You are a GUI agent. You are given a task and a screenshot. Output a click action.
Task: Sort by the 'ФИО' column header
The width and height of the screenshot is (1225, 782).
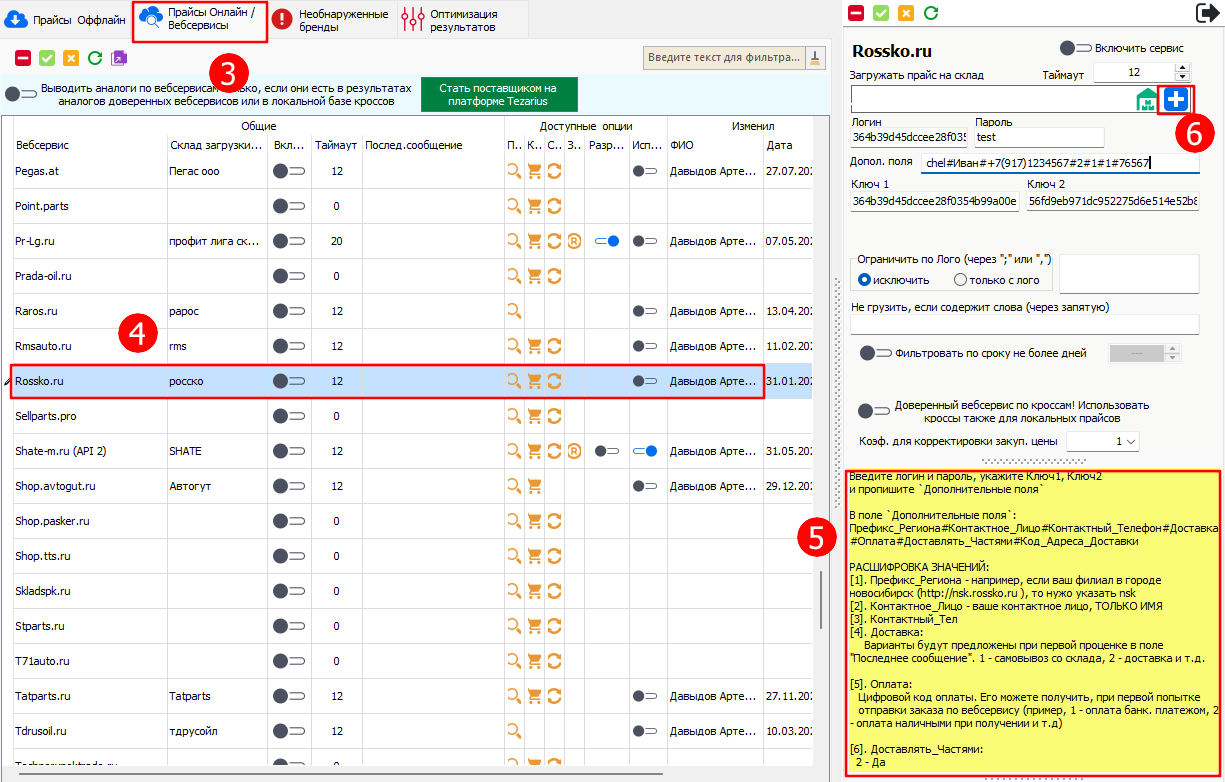[681, 146]
